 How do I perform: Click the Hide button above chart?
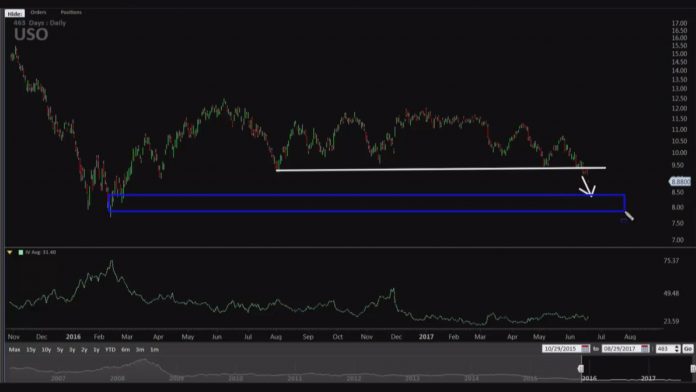click(15, 14)
